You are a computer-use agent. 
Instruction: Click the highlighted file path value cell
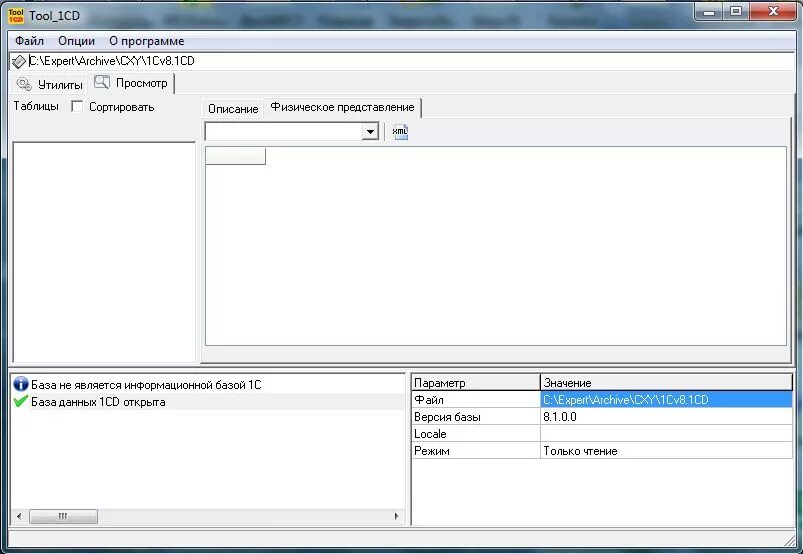(x=666, y=399)
